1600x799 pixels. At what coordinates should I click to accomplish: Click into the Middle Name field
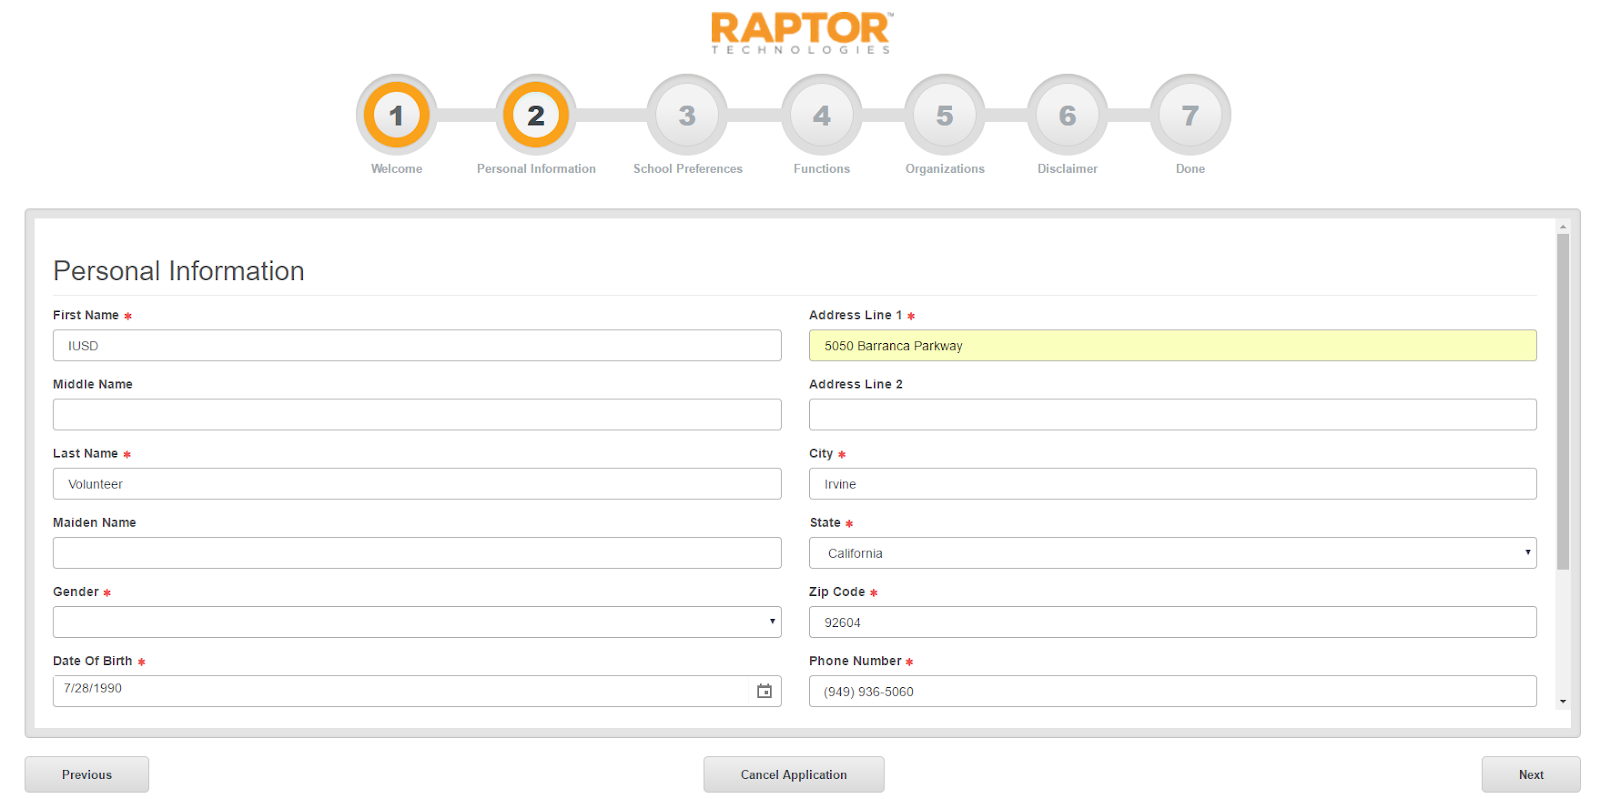pos(417,415)
